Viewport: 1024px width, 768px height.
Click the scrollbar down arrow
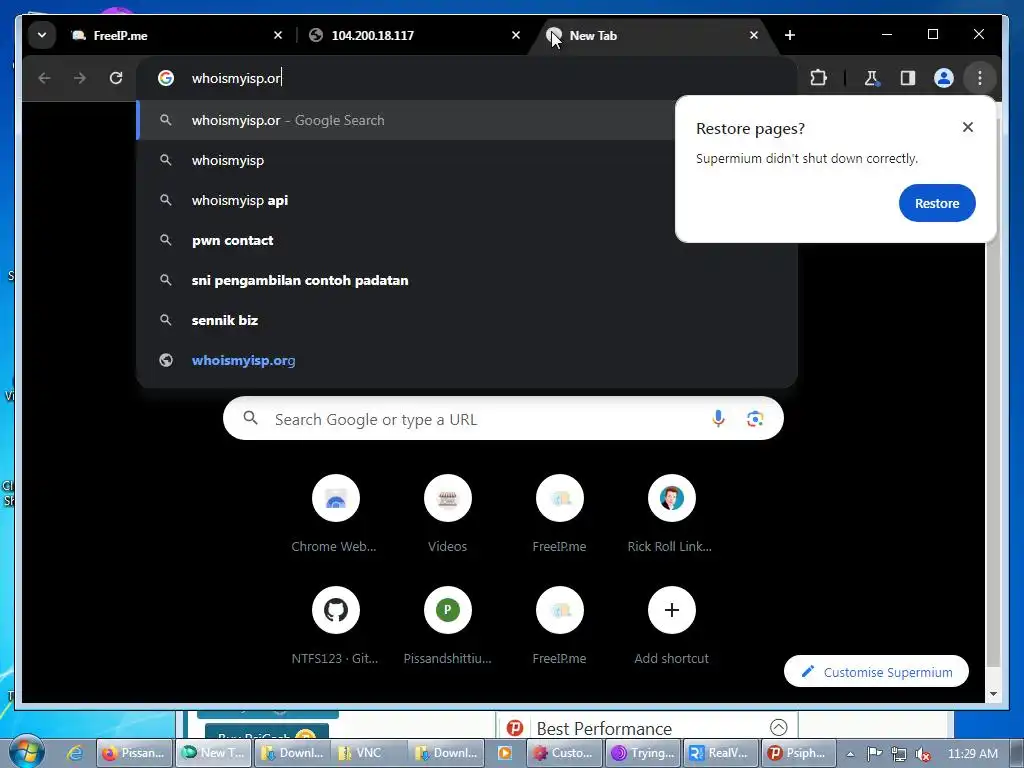pos(993,694)
